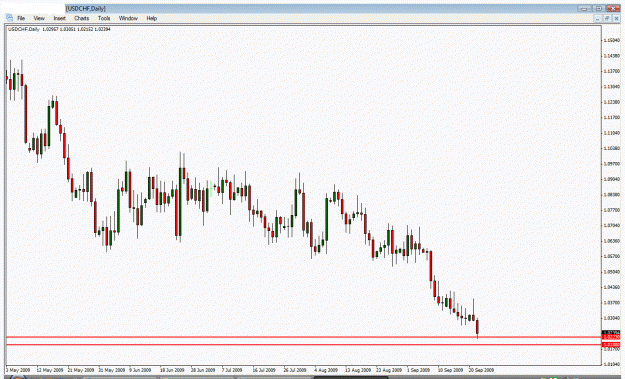Click the 1.03040 price axis label
Screen dimensions: 625x379
pos(611,318)
